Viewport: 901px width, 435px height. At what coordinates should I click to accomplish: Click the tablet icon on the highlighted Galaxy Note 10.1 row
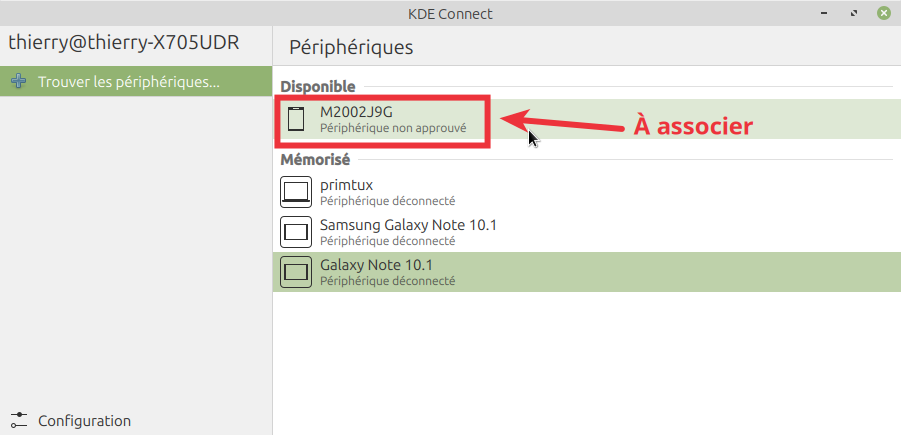click(295, 271)
